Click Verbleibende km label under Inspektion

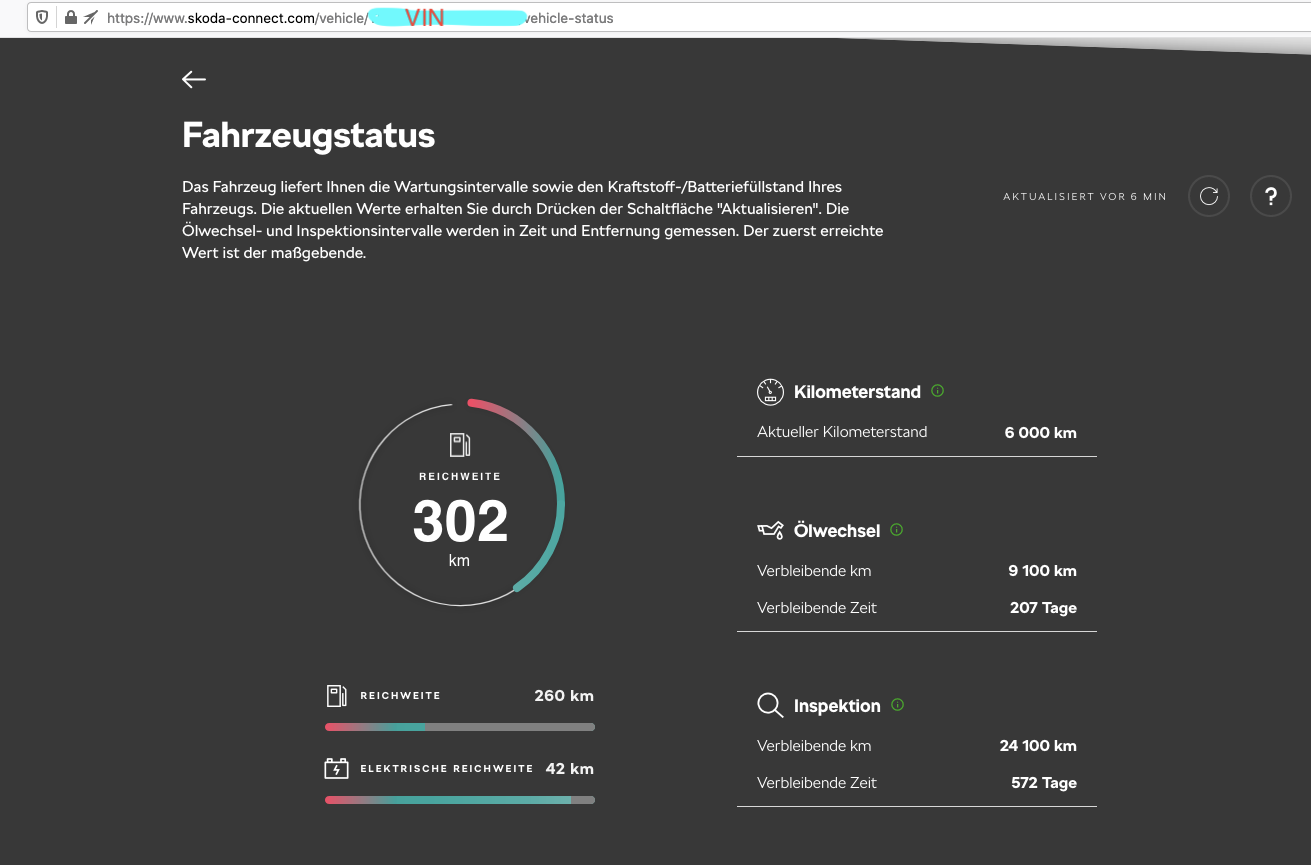(x=814, y=746)
